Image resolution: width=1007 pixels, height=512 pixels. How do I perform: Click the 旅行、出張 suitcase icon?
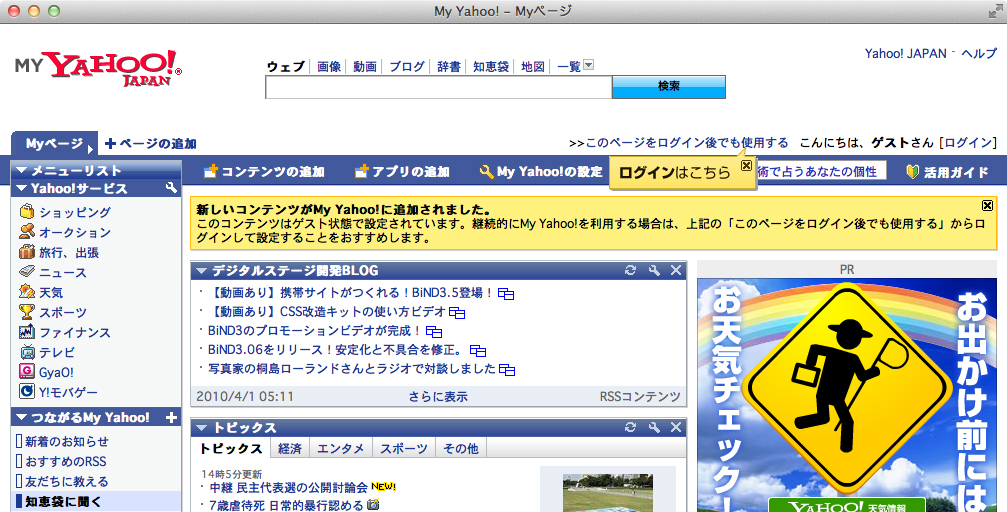27,252
